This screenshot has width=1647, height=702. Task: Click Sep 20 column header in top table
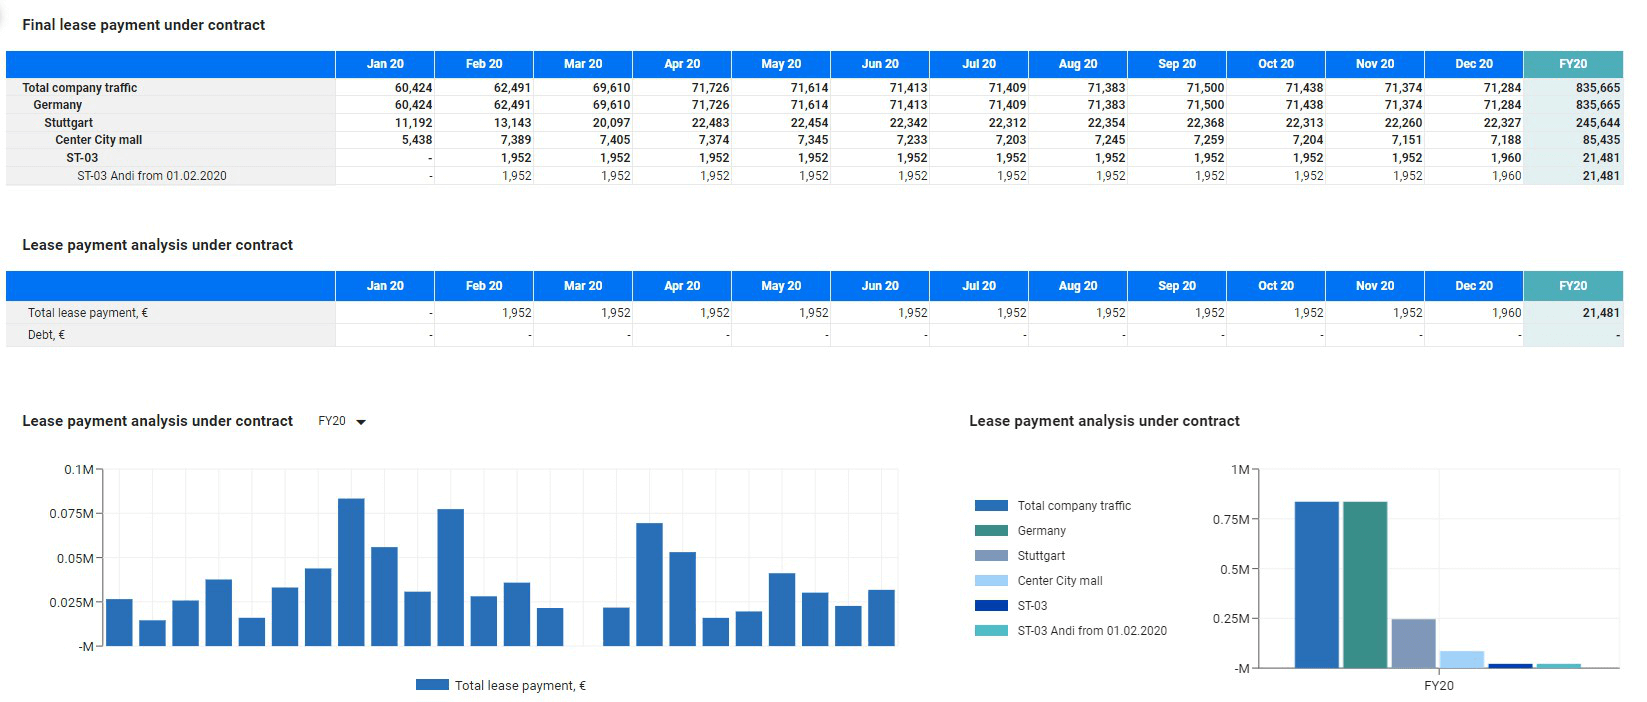click(1177, 64)
